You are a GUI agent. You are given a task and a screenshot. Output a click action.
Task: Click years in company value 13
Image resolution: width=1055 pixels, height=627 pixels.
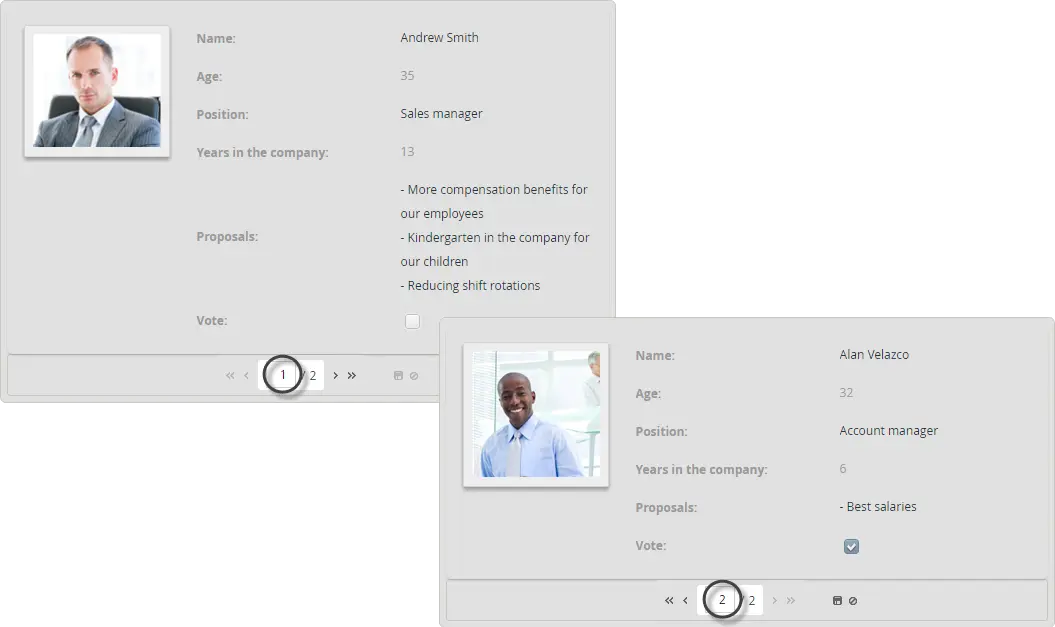point(407,151)
